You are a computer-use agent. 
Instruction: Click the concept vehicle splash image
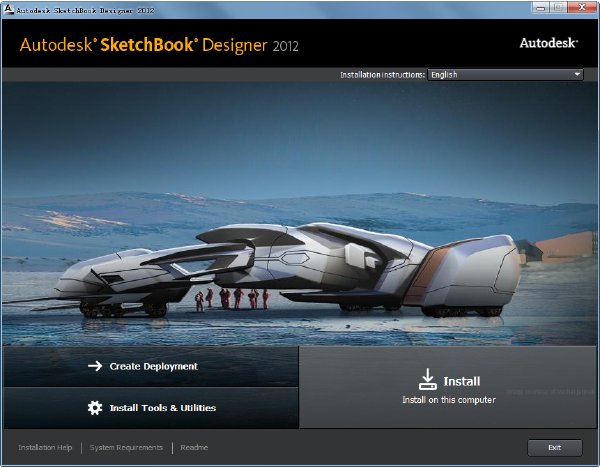[300, 214]
